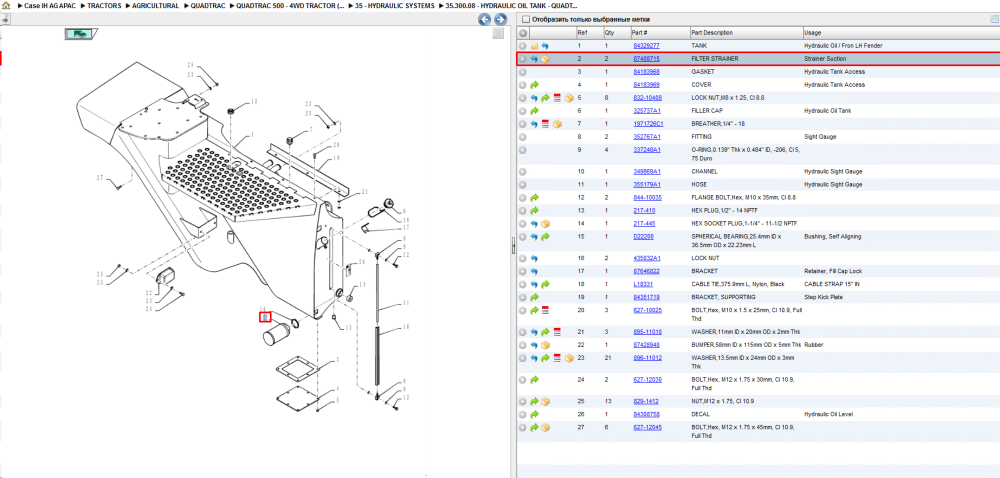Add GASKET row using its plus icon
Screen dimensions: 1000x478
[523, 71]
